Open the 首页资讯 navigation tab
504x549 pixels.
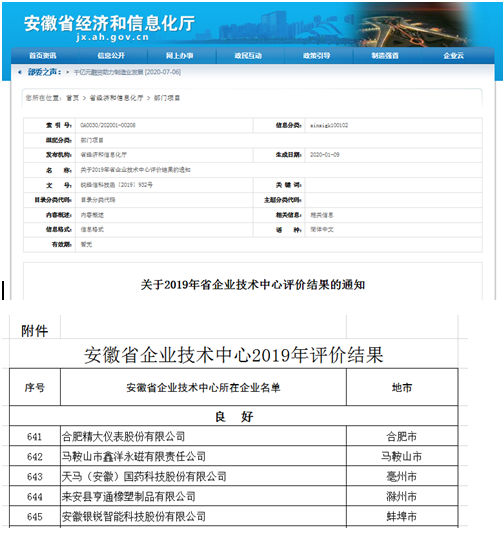point(43,56)
